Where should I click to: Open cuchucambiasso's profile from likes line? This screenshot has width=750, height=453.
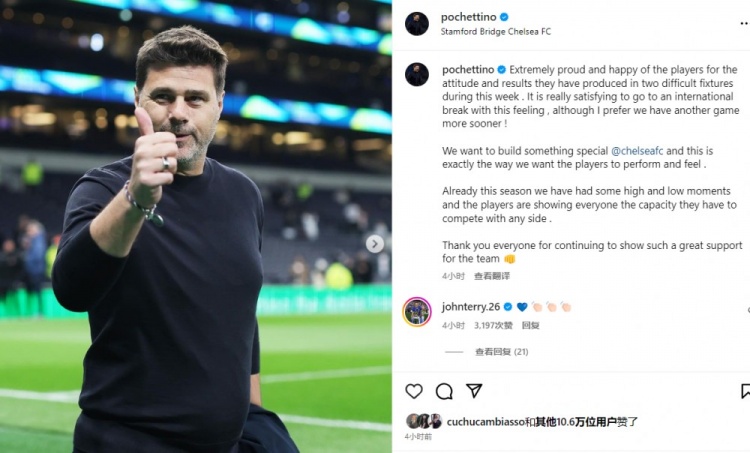pyautogui.click(x=489, y=421)
